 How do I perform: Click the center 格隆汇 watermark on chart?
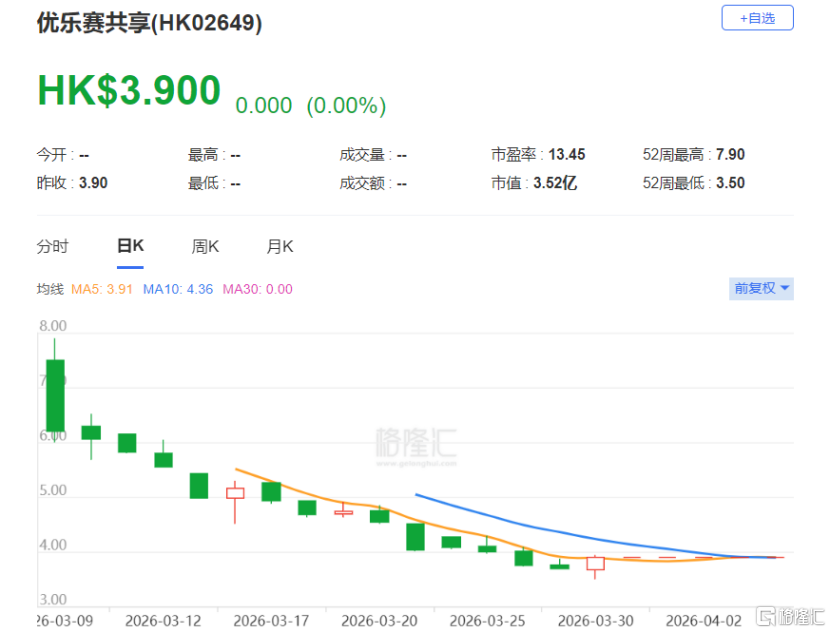tap(416, 446)
